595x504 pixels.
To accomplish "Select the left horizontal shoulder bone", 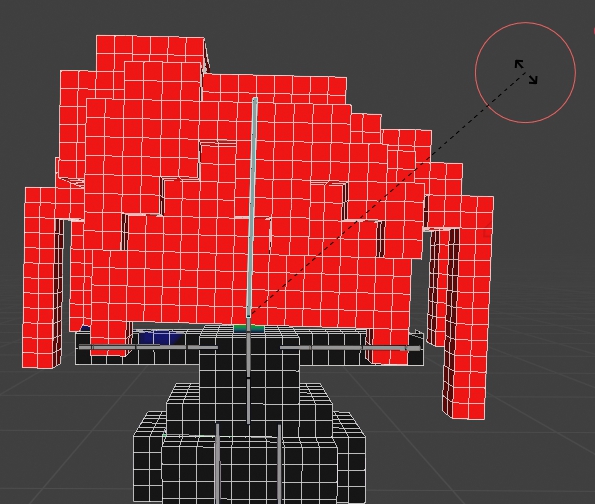I will pyautogui.click(x=148, y=347).
